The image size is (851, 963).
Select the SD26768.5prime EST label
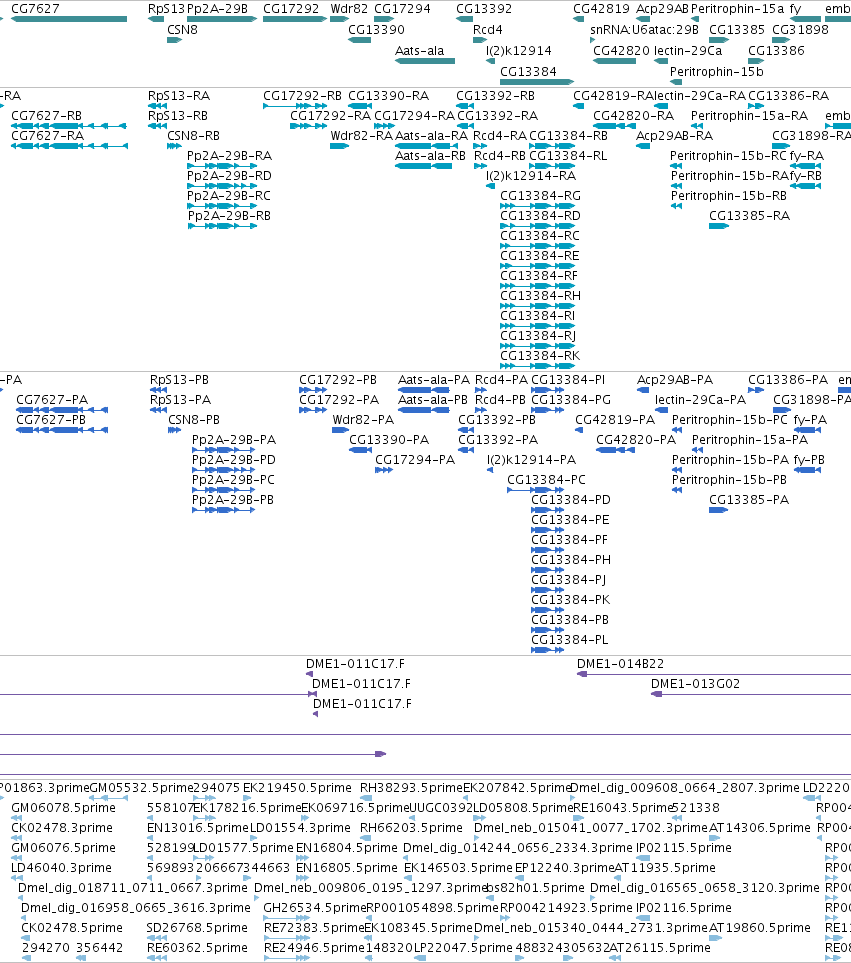click(197, 927)
